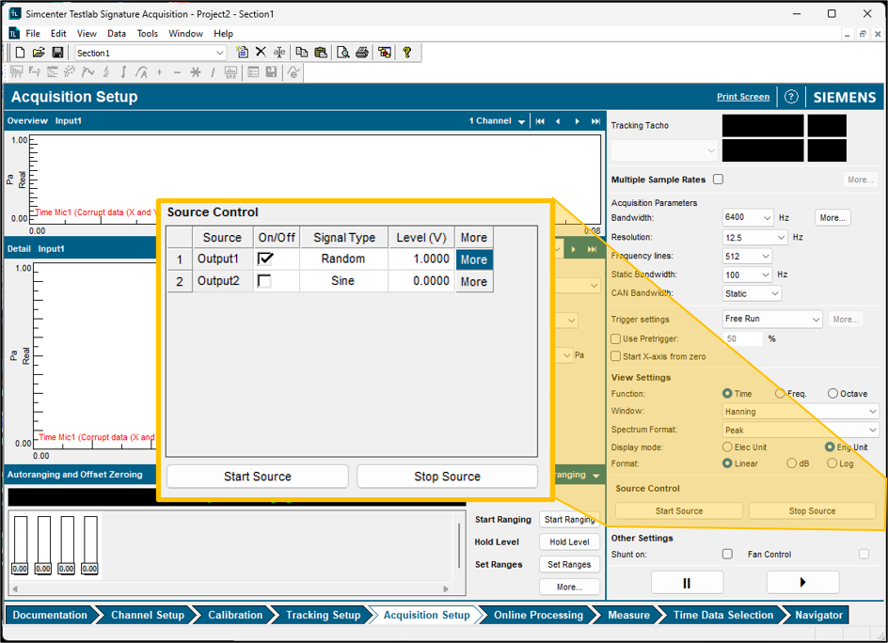Screen dimensions: 888x643
Task: Click the delete X toolbar icon
Action: point(261,52)
